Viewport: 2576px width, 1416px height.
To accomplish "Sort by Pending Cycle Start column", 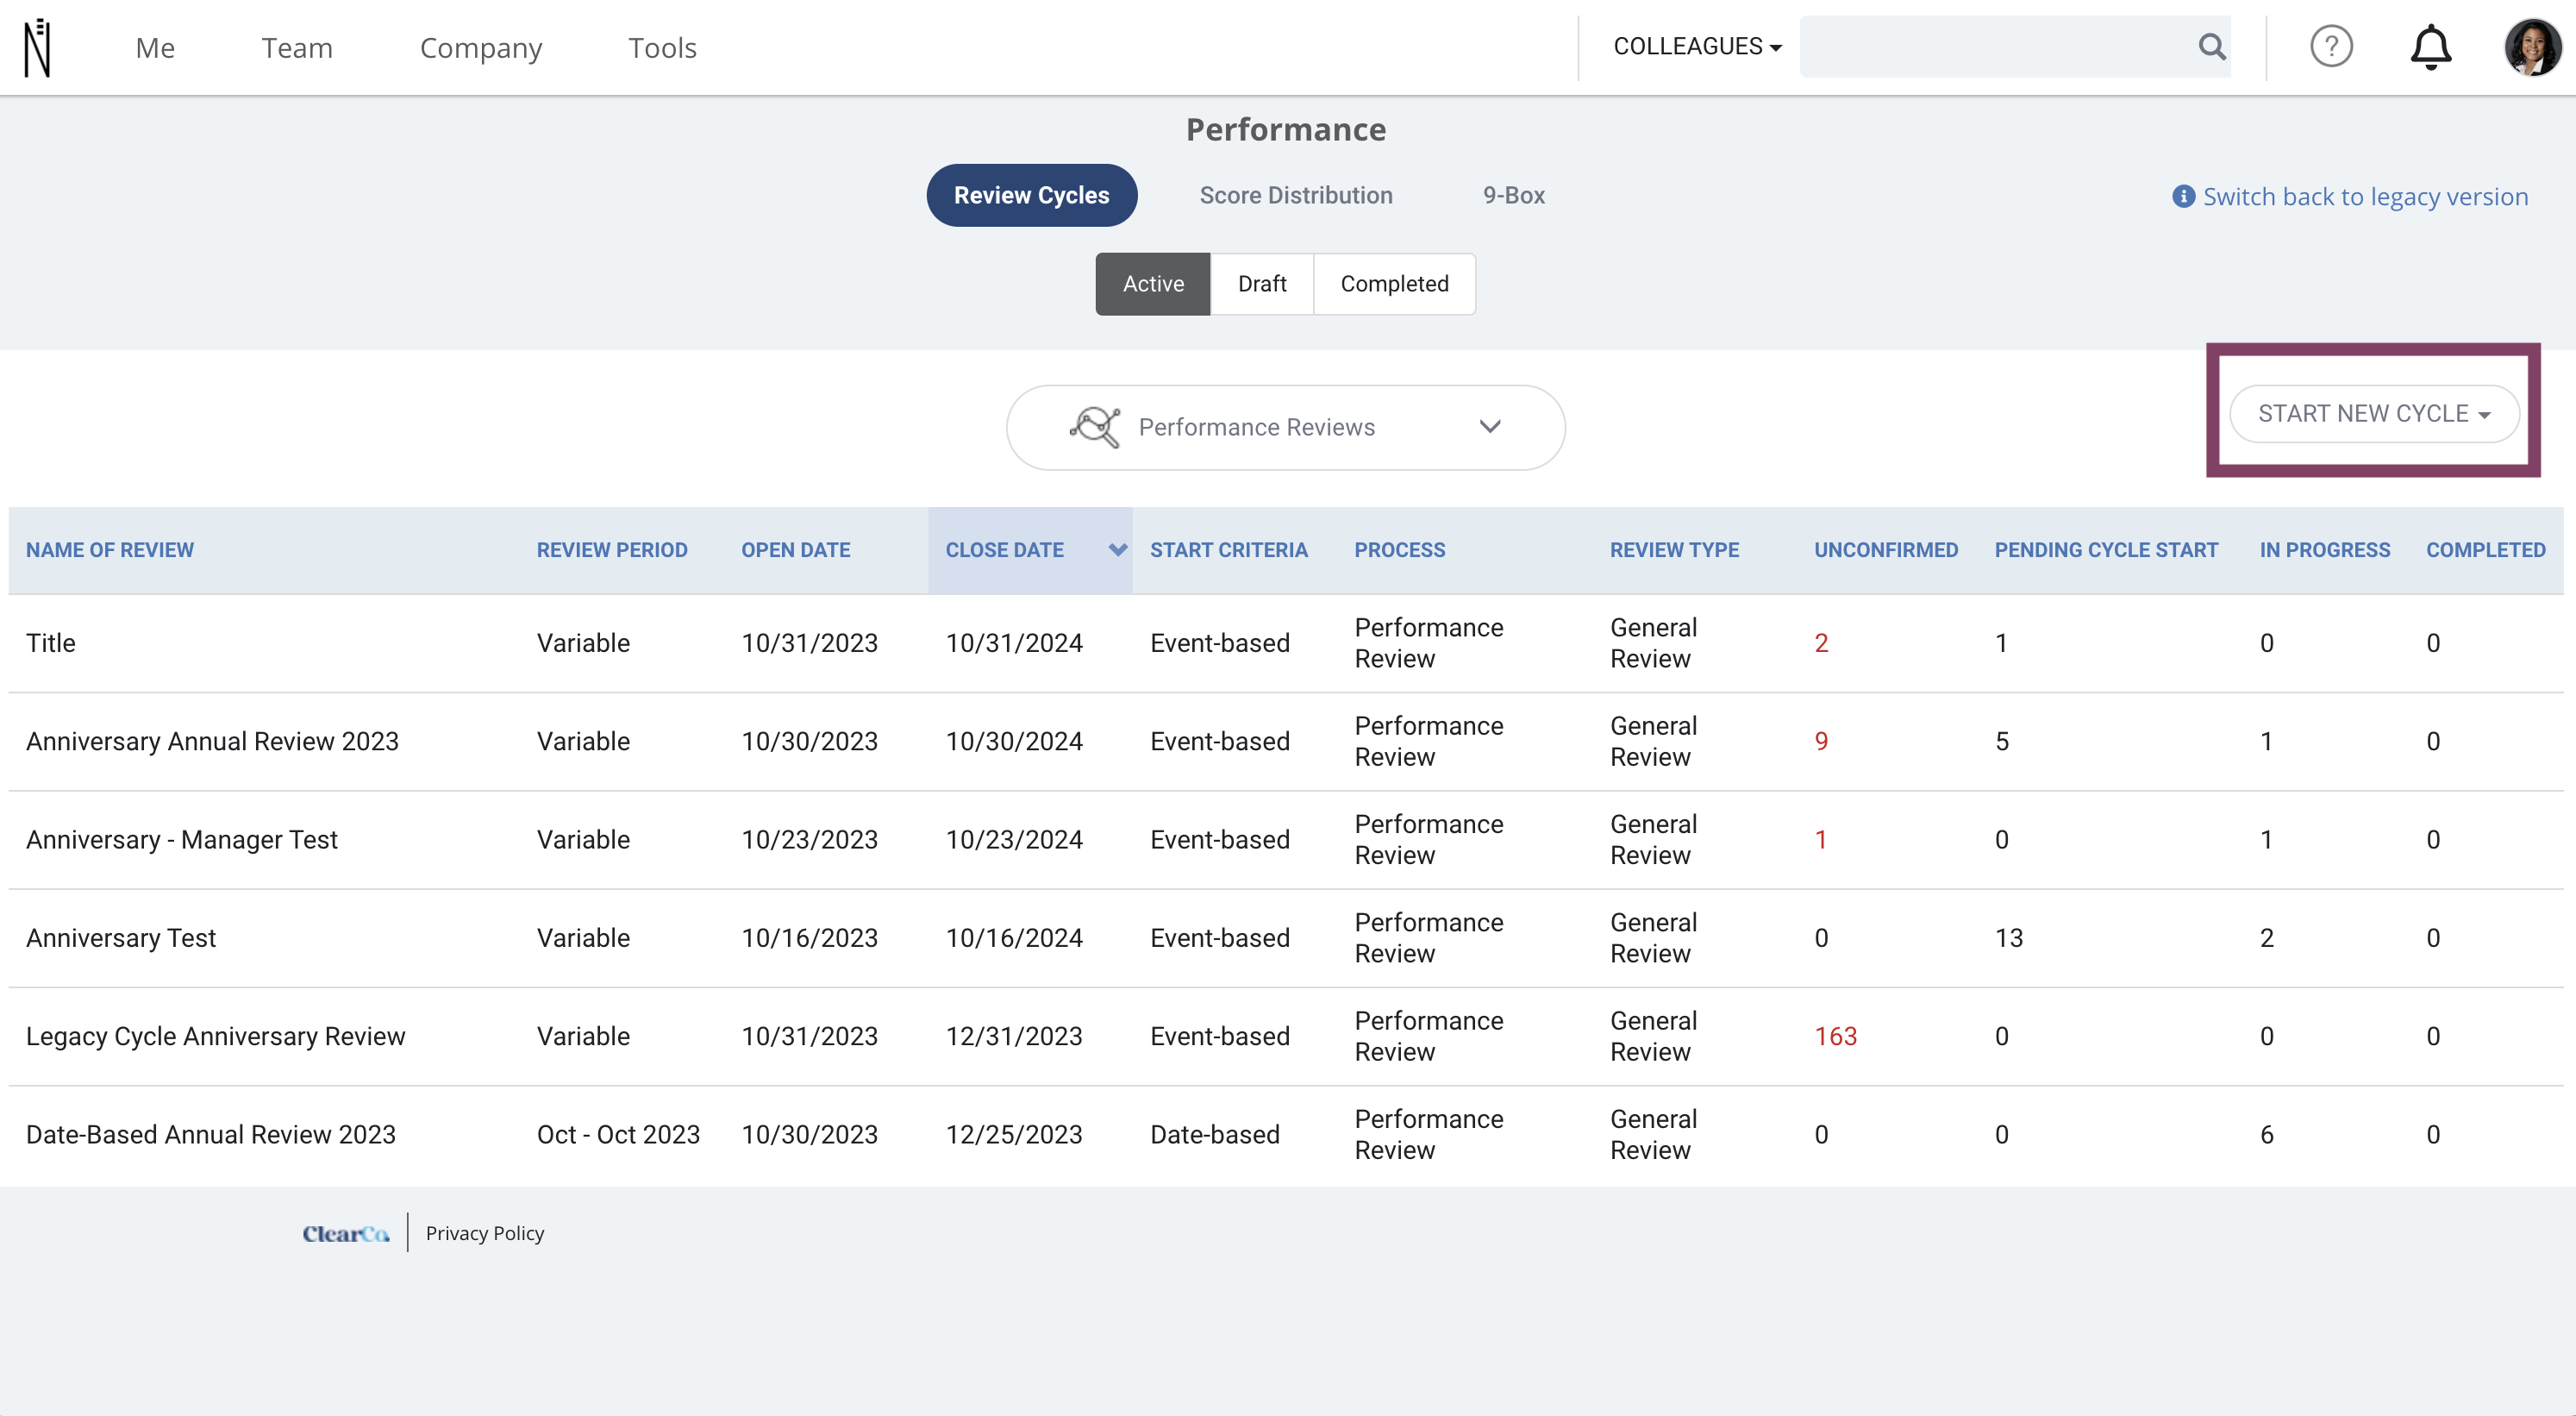I will click(2106, 549).
